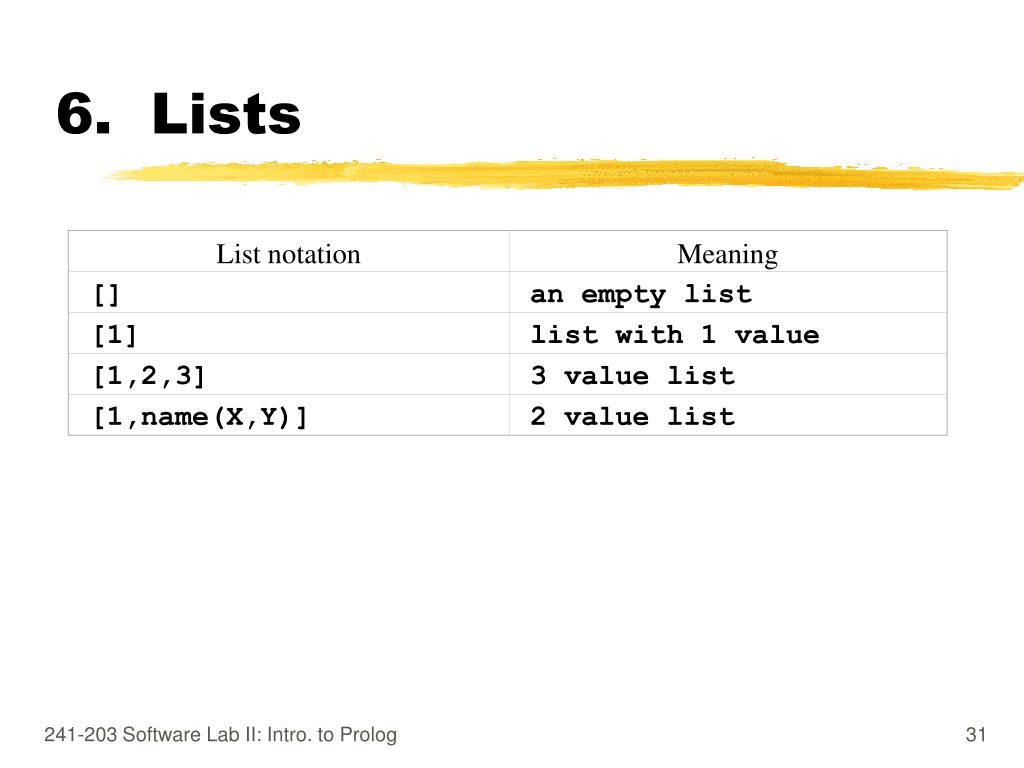The image size is (1024, 768).
Task: Click the word 'empty' in the table
Action: (624, 295)
